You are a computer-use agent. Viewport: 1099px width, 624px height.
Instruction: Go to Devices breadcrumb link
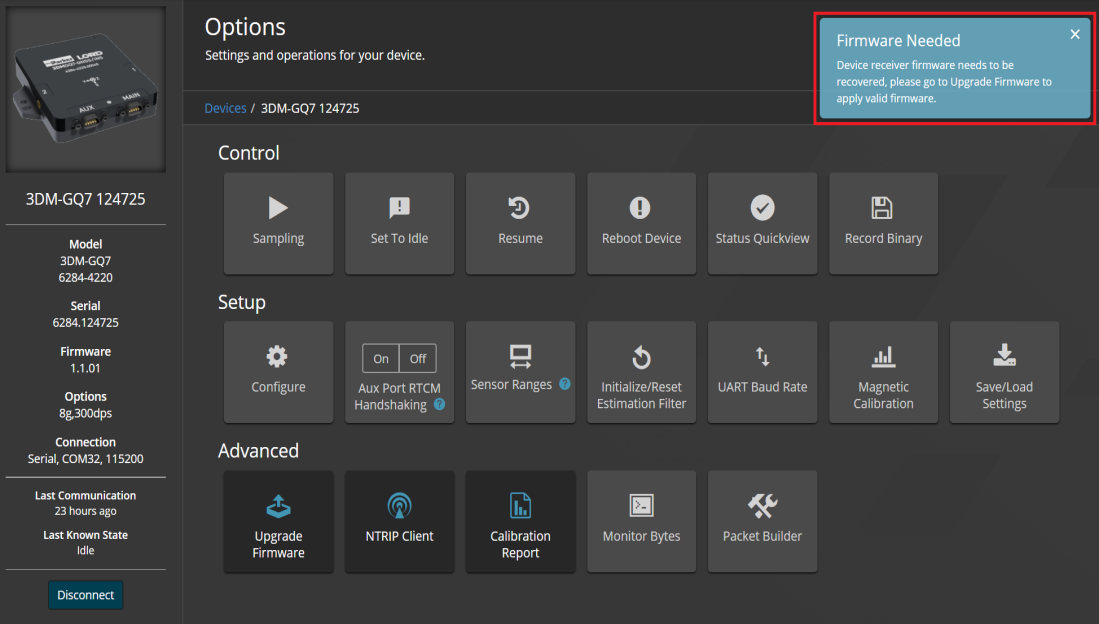225,108
